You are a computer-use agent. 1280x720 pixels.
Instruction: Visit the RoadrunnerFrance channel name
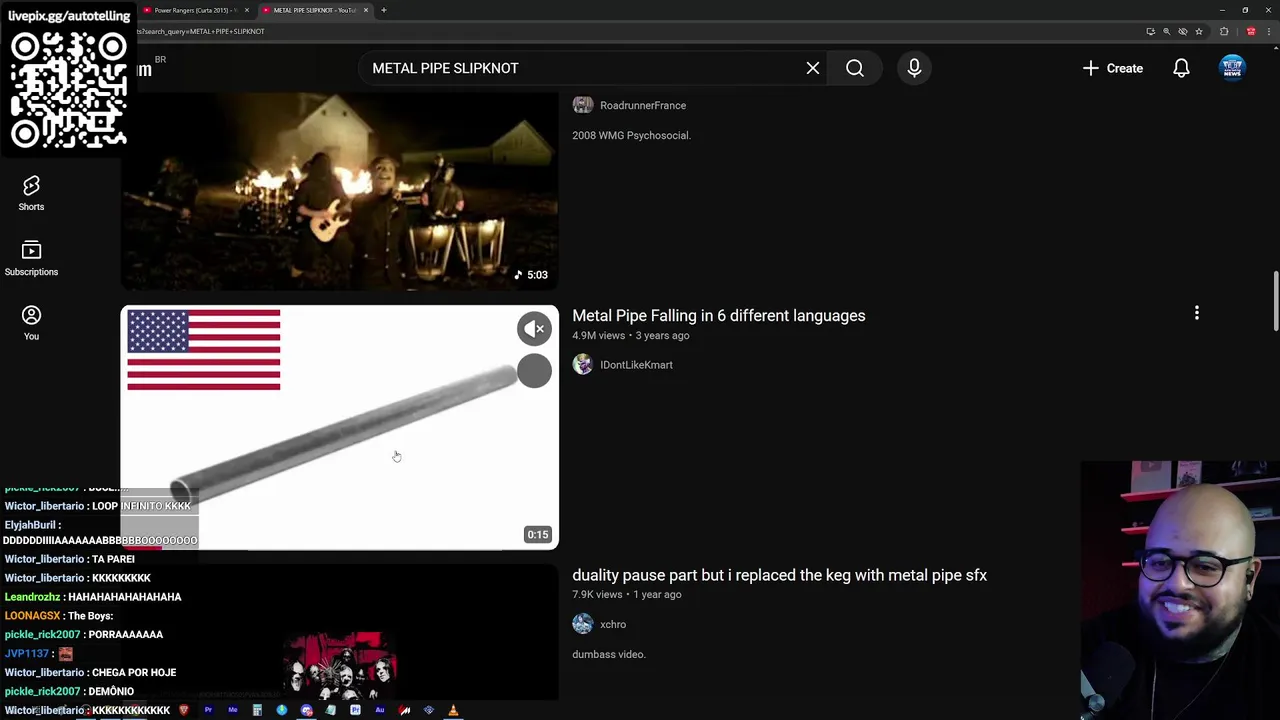643,105
